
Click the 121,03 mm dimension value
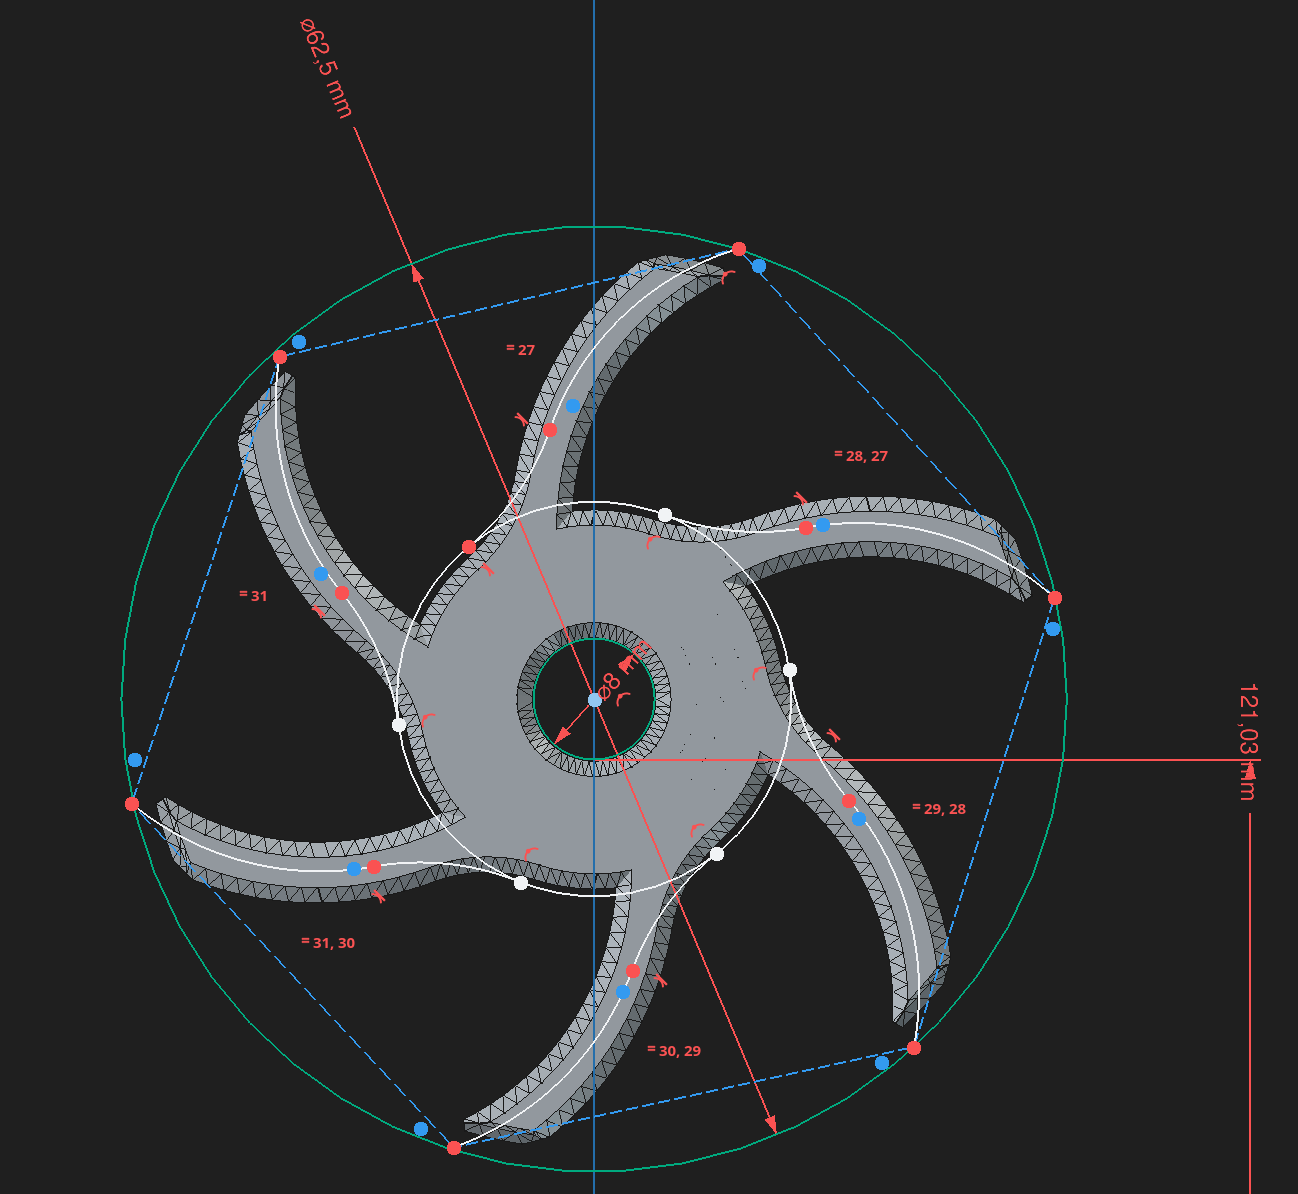(1247, 741)
